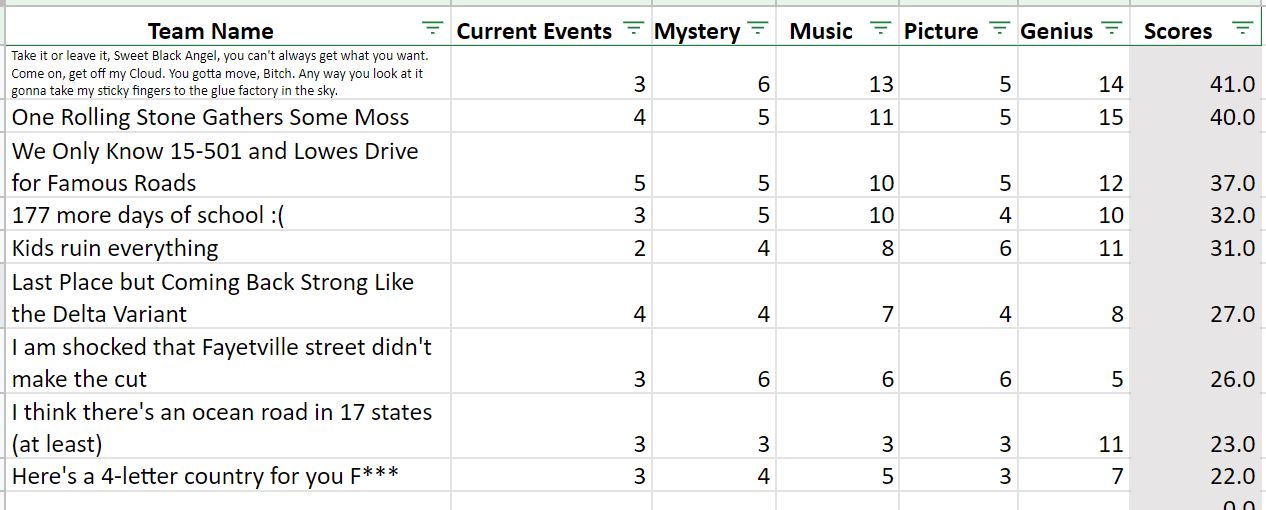1266x510 pixels.
Task: Select the Team Name header cell
Action: [227, 29]
